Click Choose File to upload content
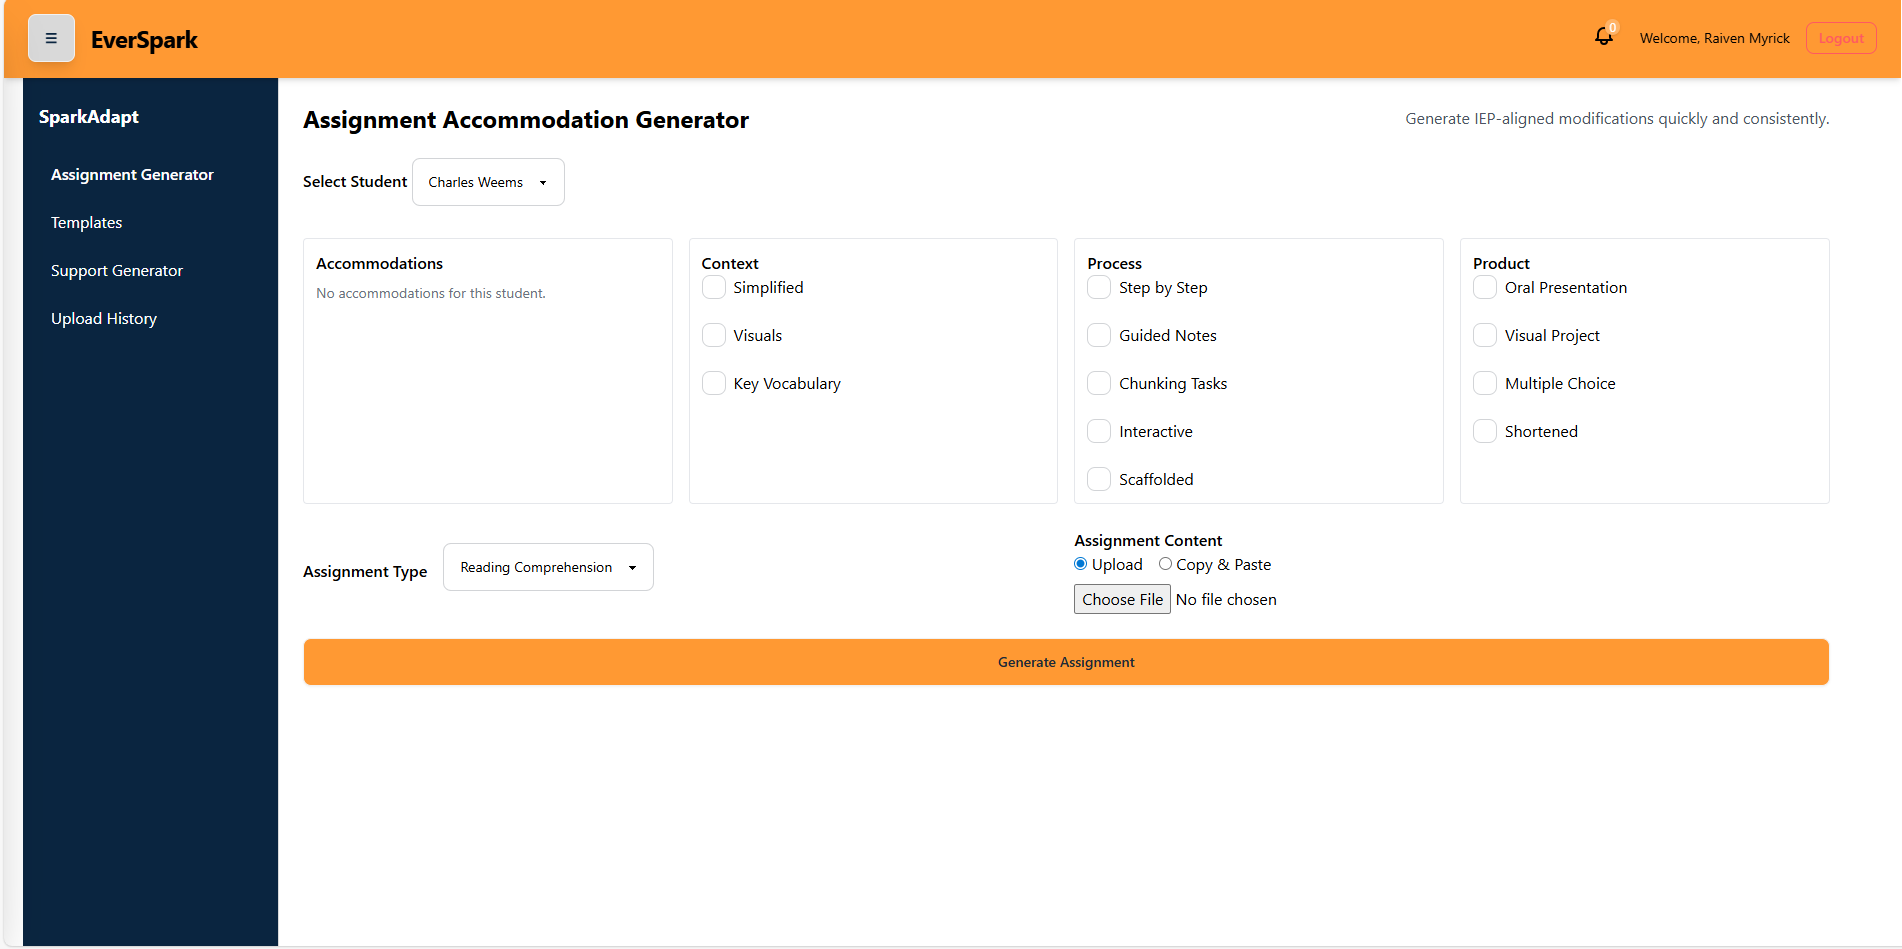 tap(1121, 599)
